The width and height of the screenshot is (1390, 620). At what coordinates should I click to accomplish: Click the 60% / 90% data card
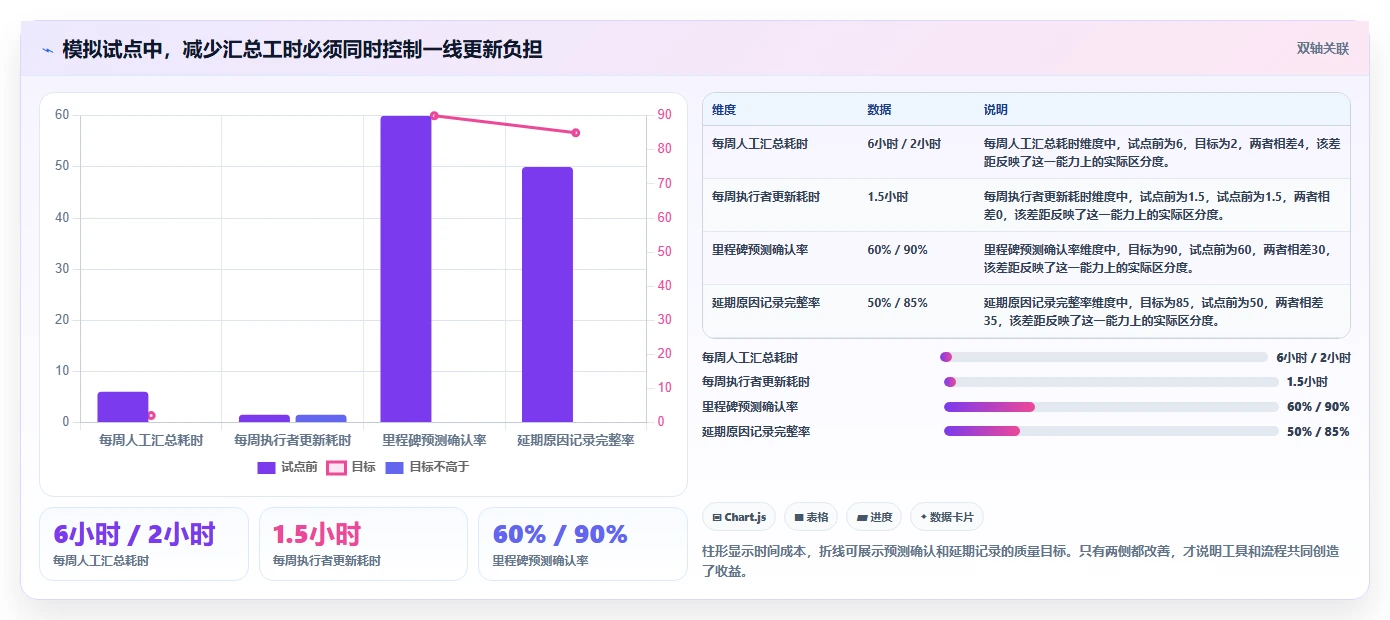click(583, 544)
